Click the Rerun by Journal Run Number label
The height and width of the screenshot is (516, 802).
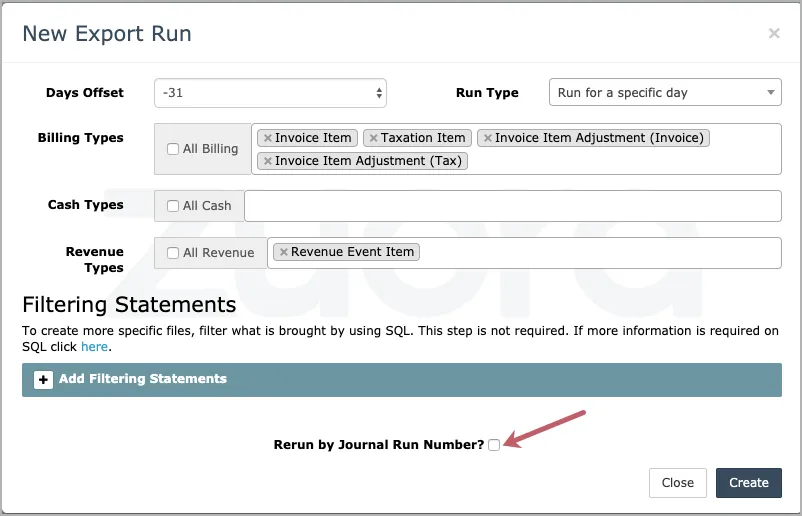tap(379, 445)
